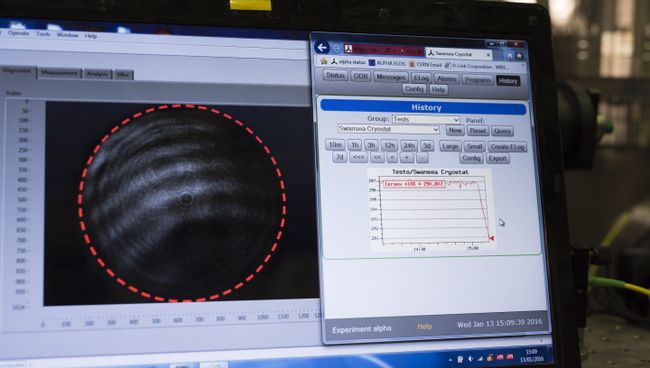
Task: Click the volume speaker tray icon
Action: click(471, 358)
